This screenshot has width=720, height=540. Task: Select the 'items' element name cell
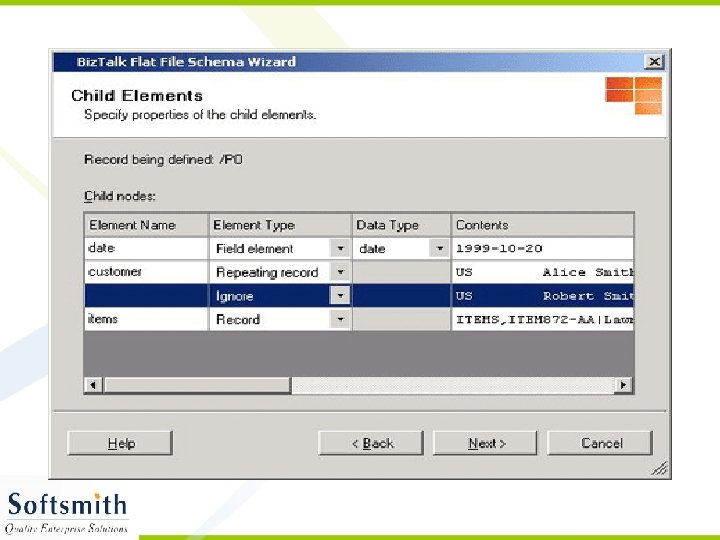(146, 319)
